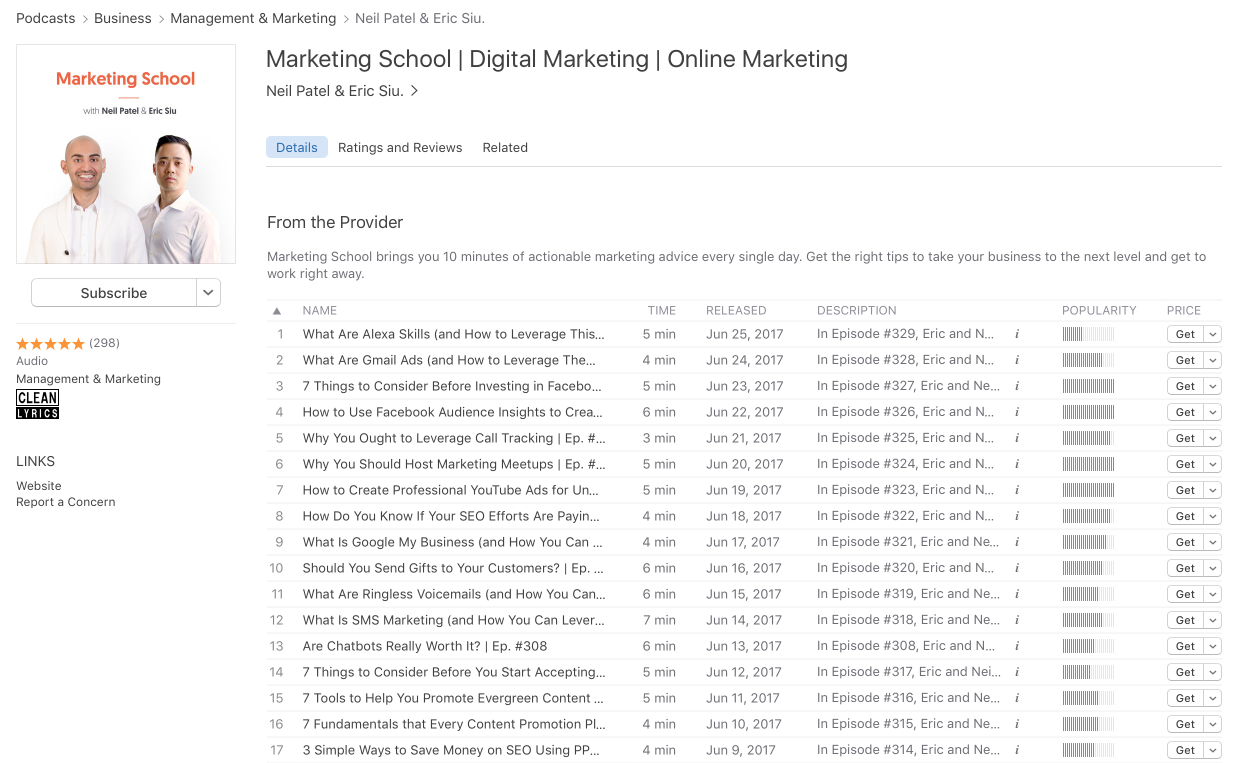Expand Get options for the Alexa Skills episode
This screenshot has width=1237, height=763.
tap(1213, 334)
